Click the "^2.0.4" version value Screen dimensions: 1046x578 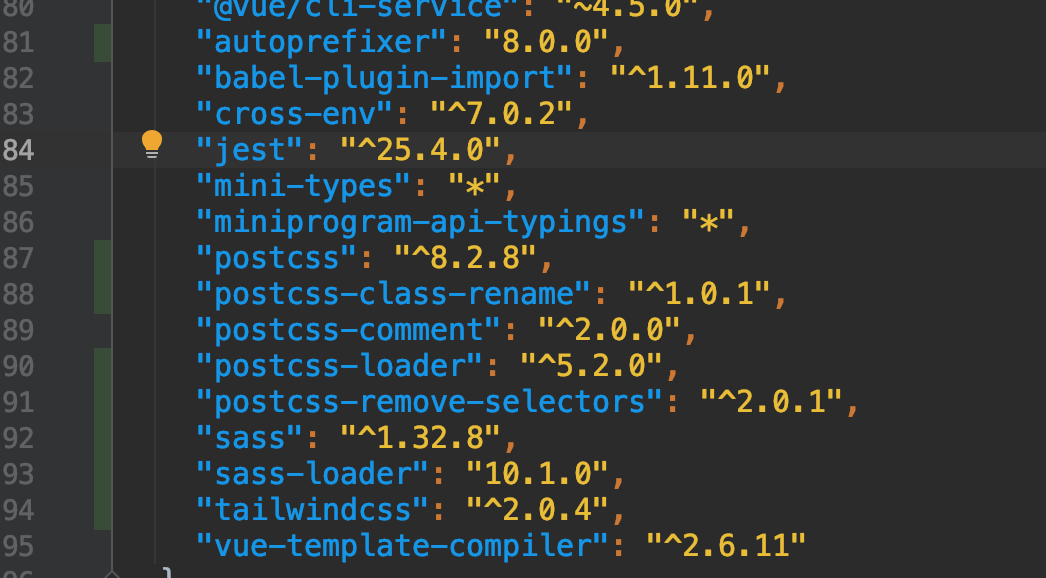(x=537, y=511)
